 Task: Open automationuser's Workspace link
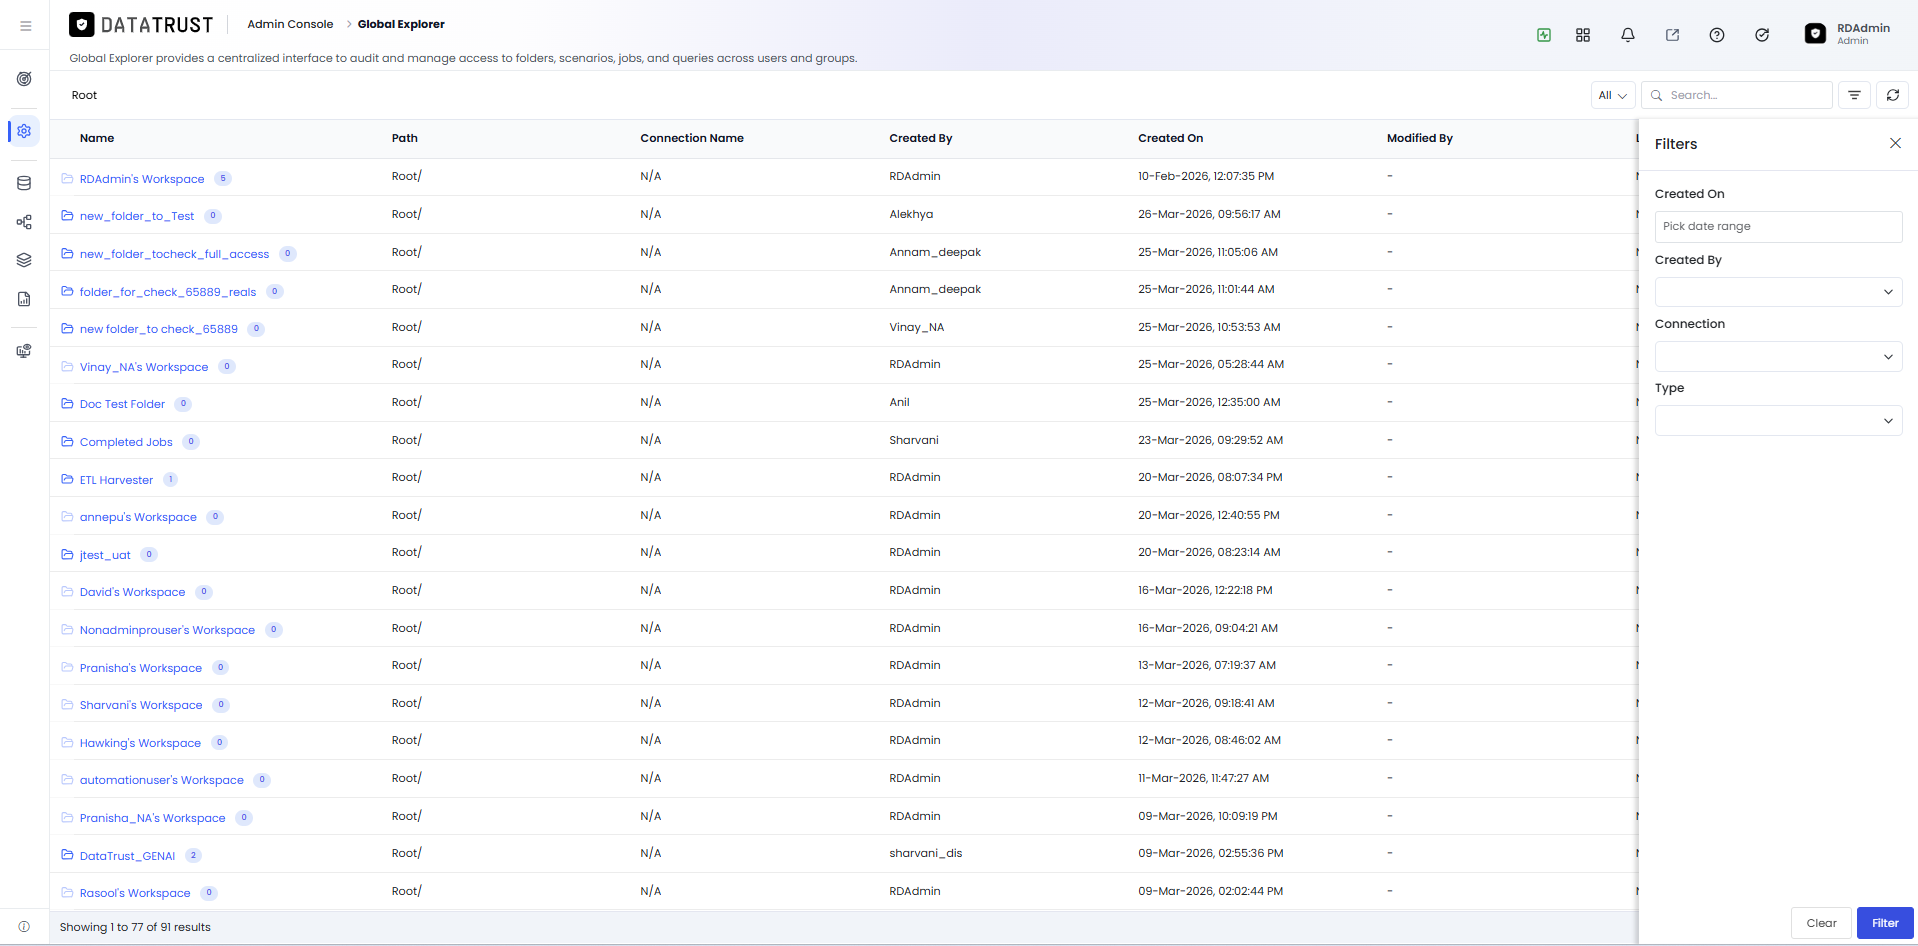[x=162, y=780]
